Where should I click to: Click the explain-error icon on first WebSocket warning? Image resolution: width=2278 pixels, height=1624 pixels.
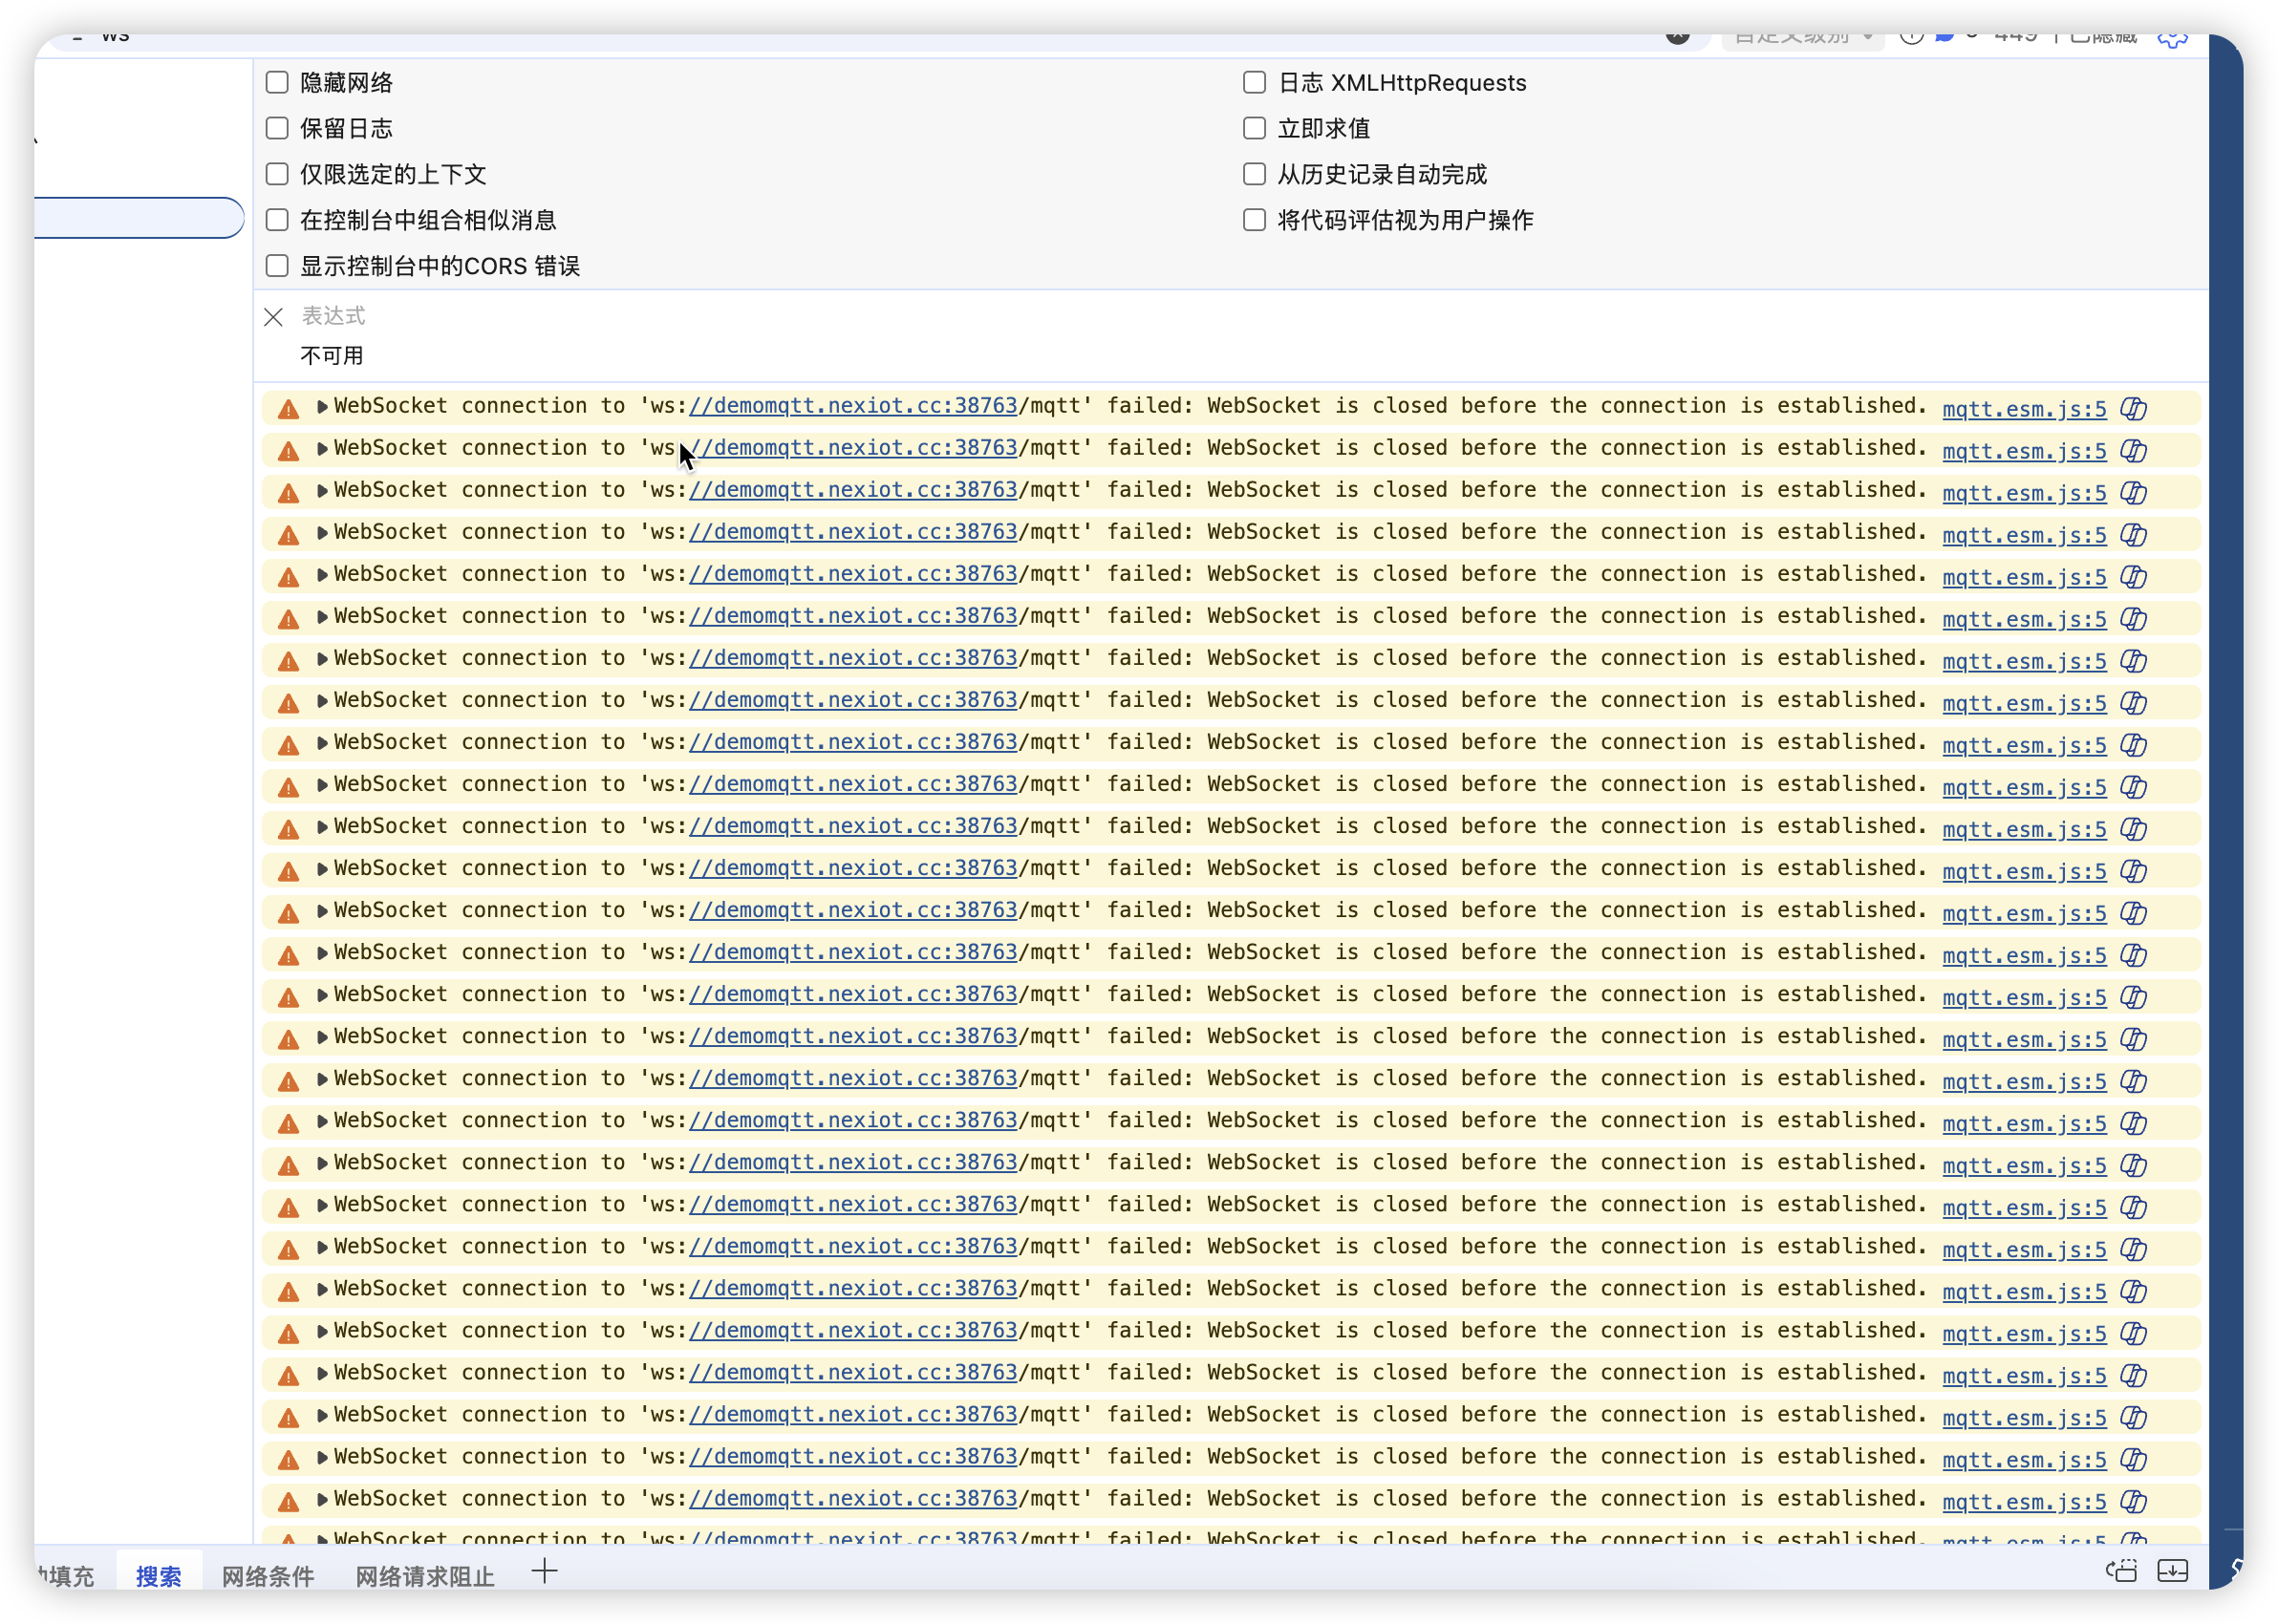2133,408
